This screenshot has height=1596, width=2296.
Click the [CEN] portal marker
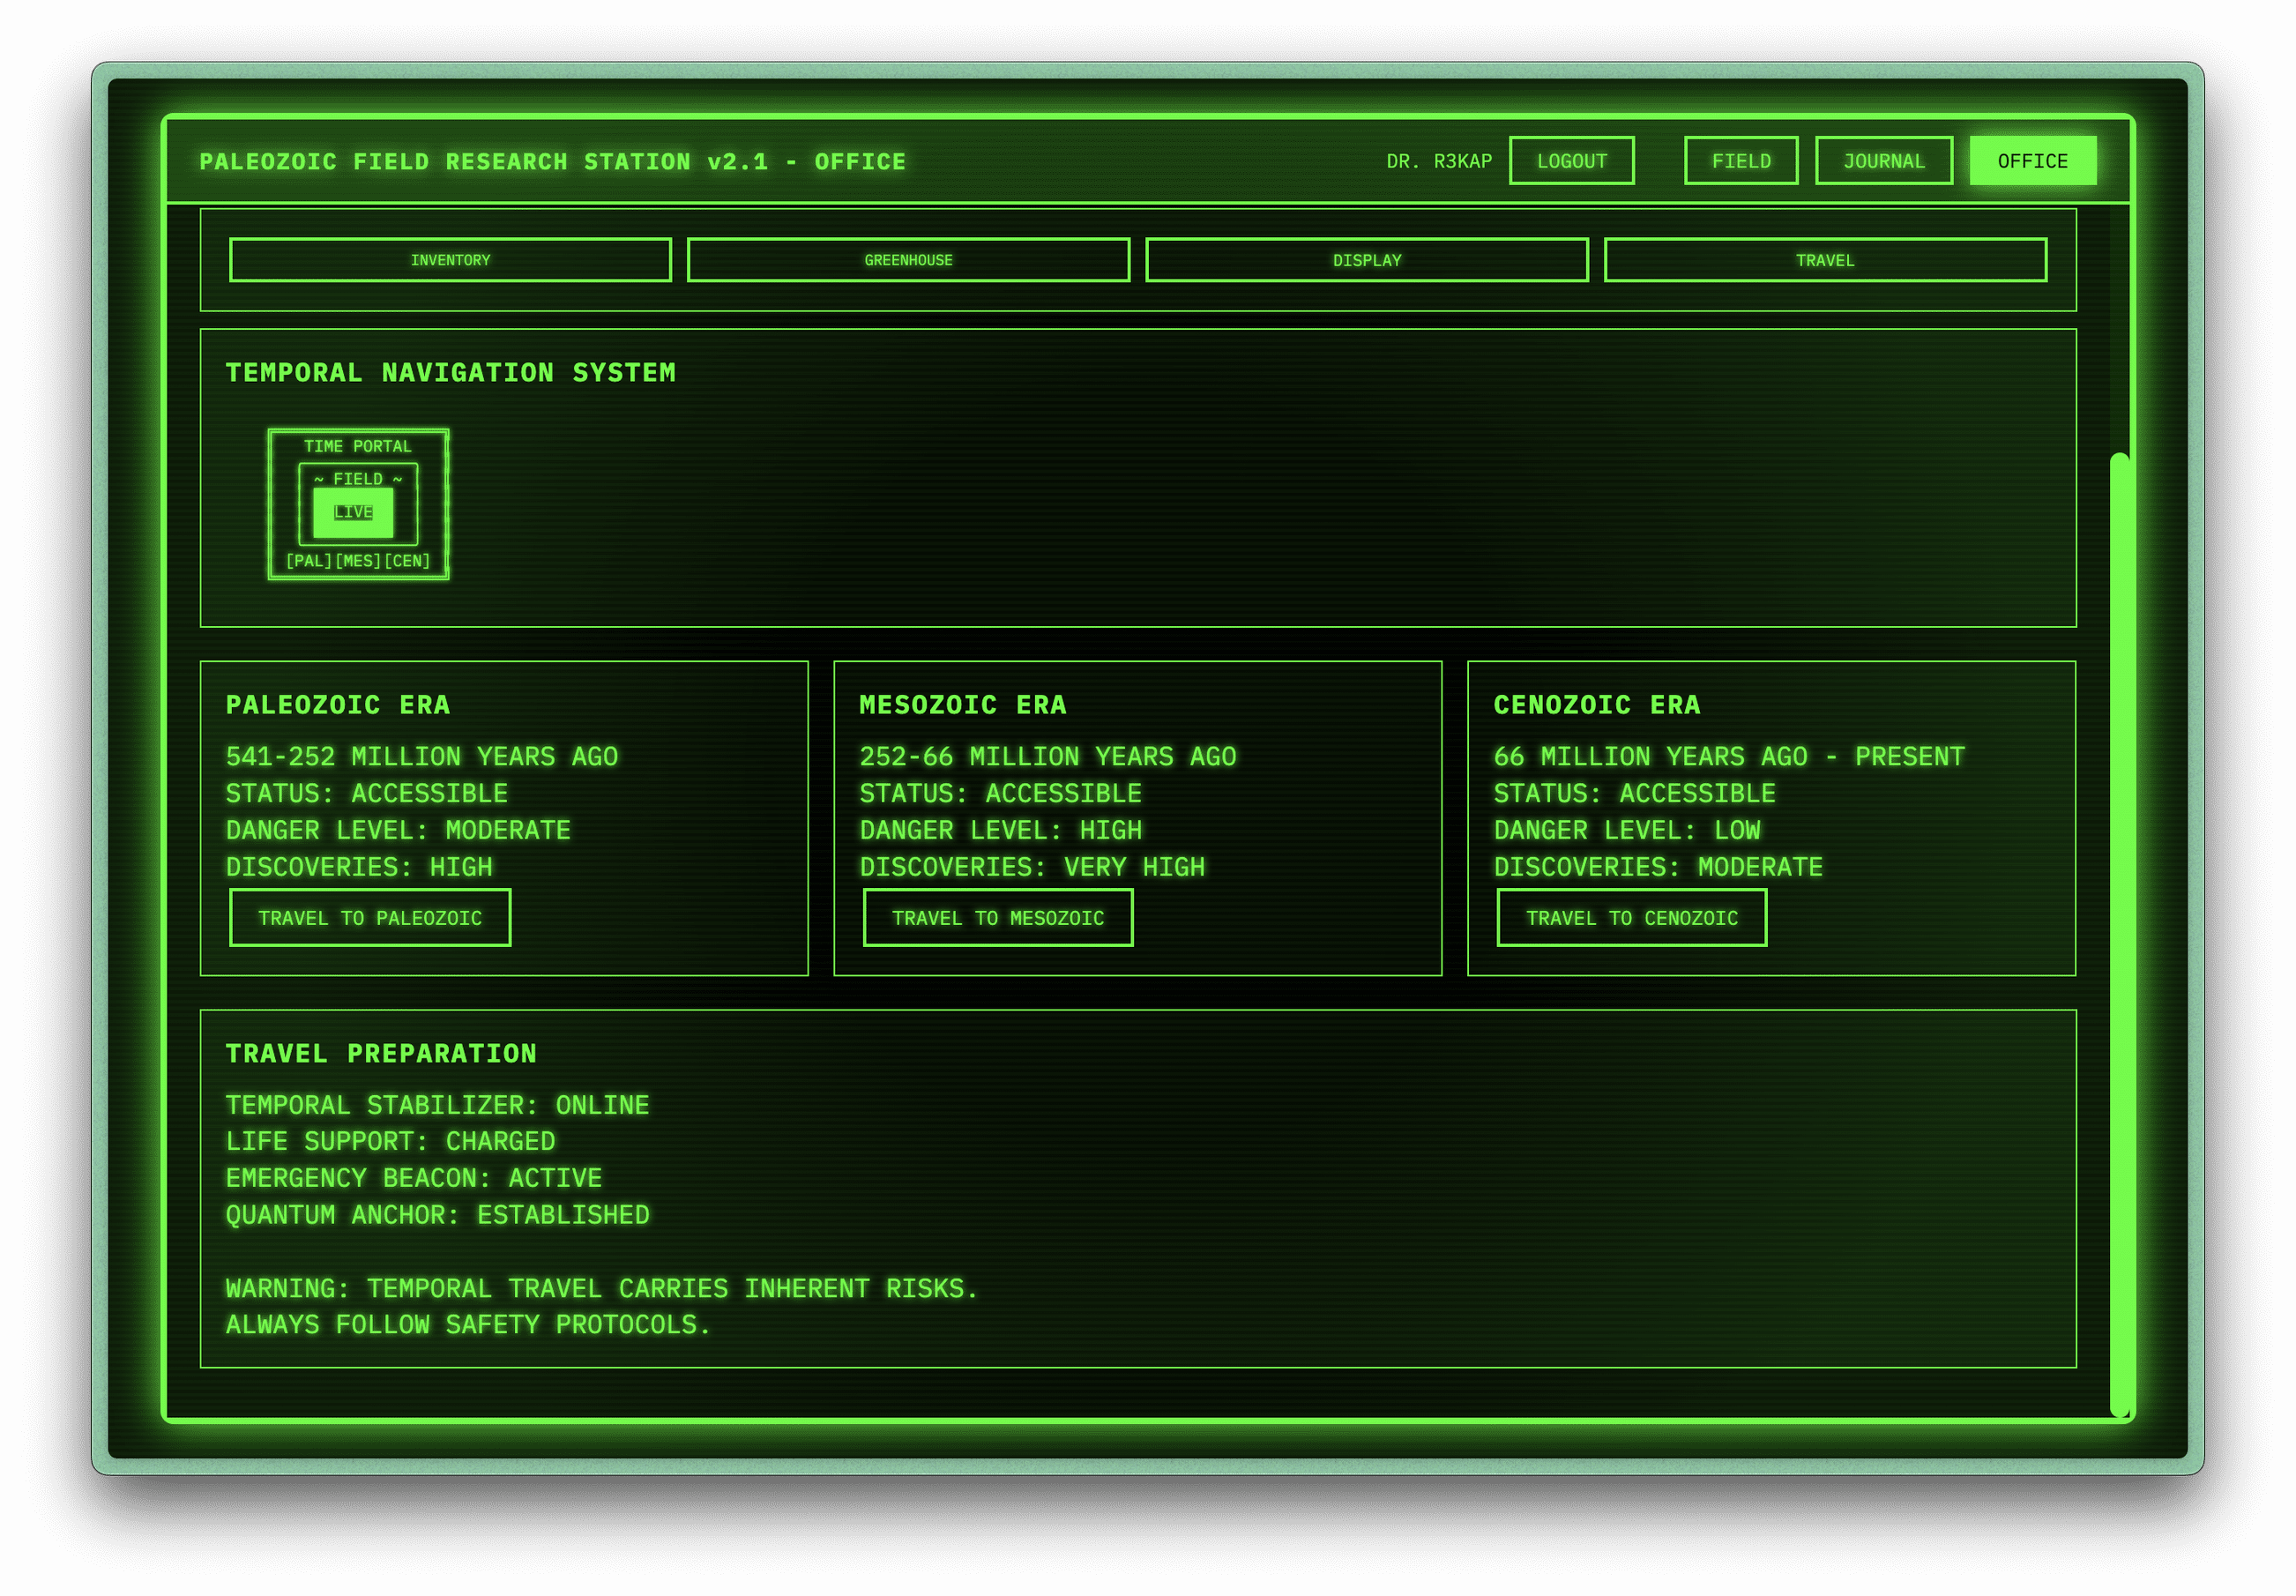407,561
